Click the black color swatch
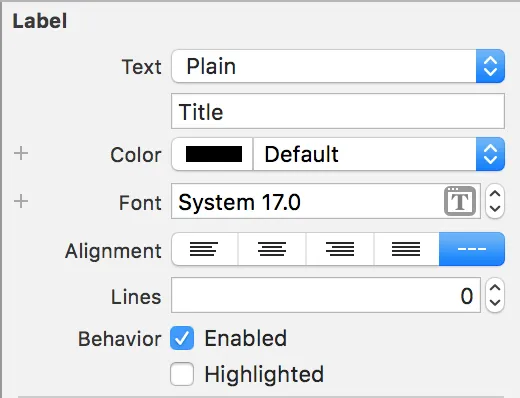Viewport: 520px width, 398px height. point(214,154)
